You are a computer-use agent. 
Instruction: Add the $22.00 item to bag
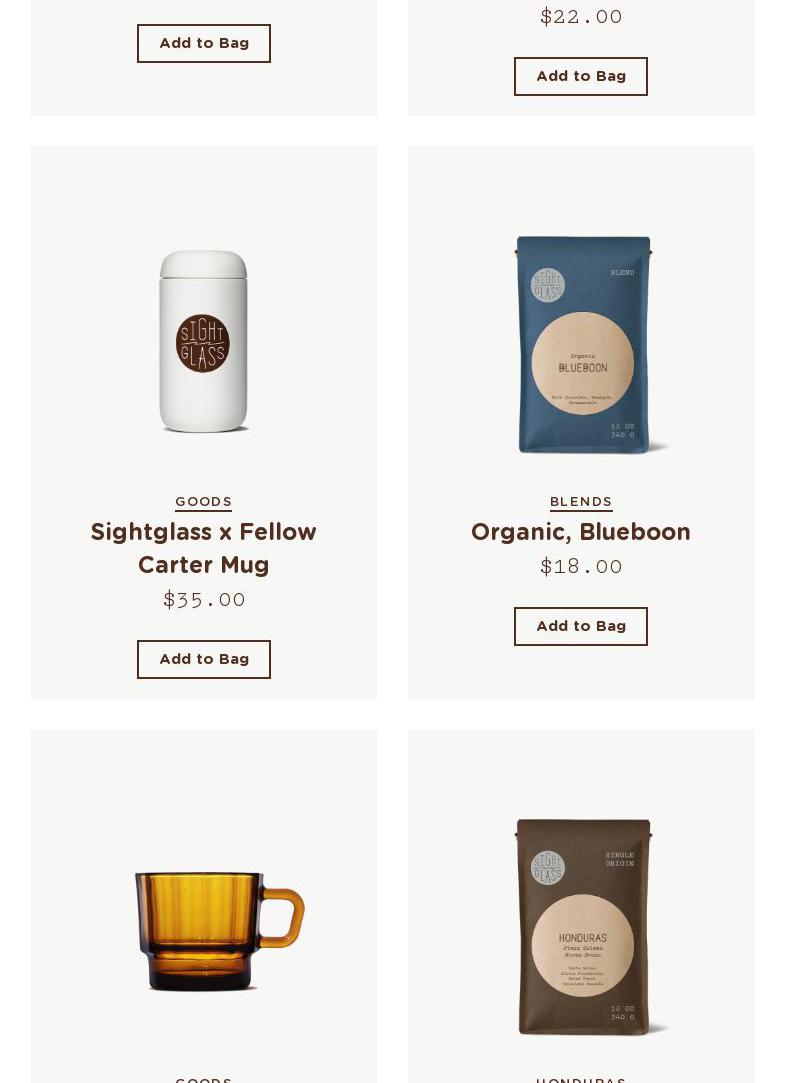click(581, 76)
